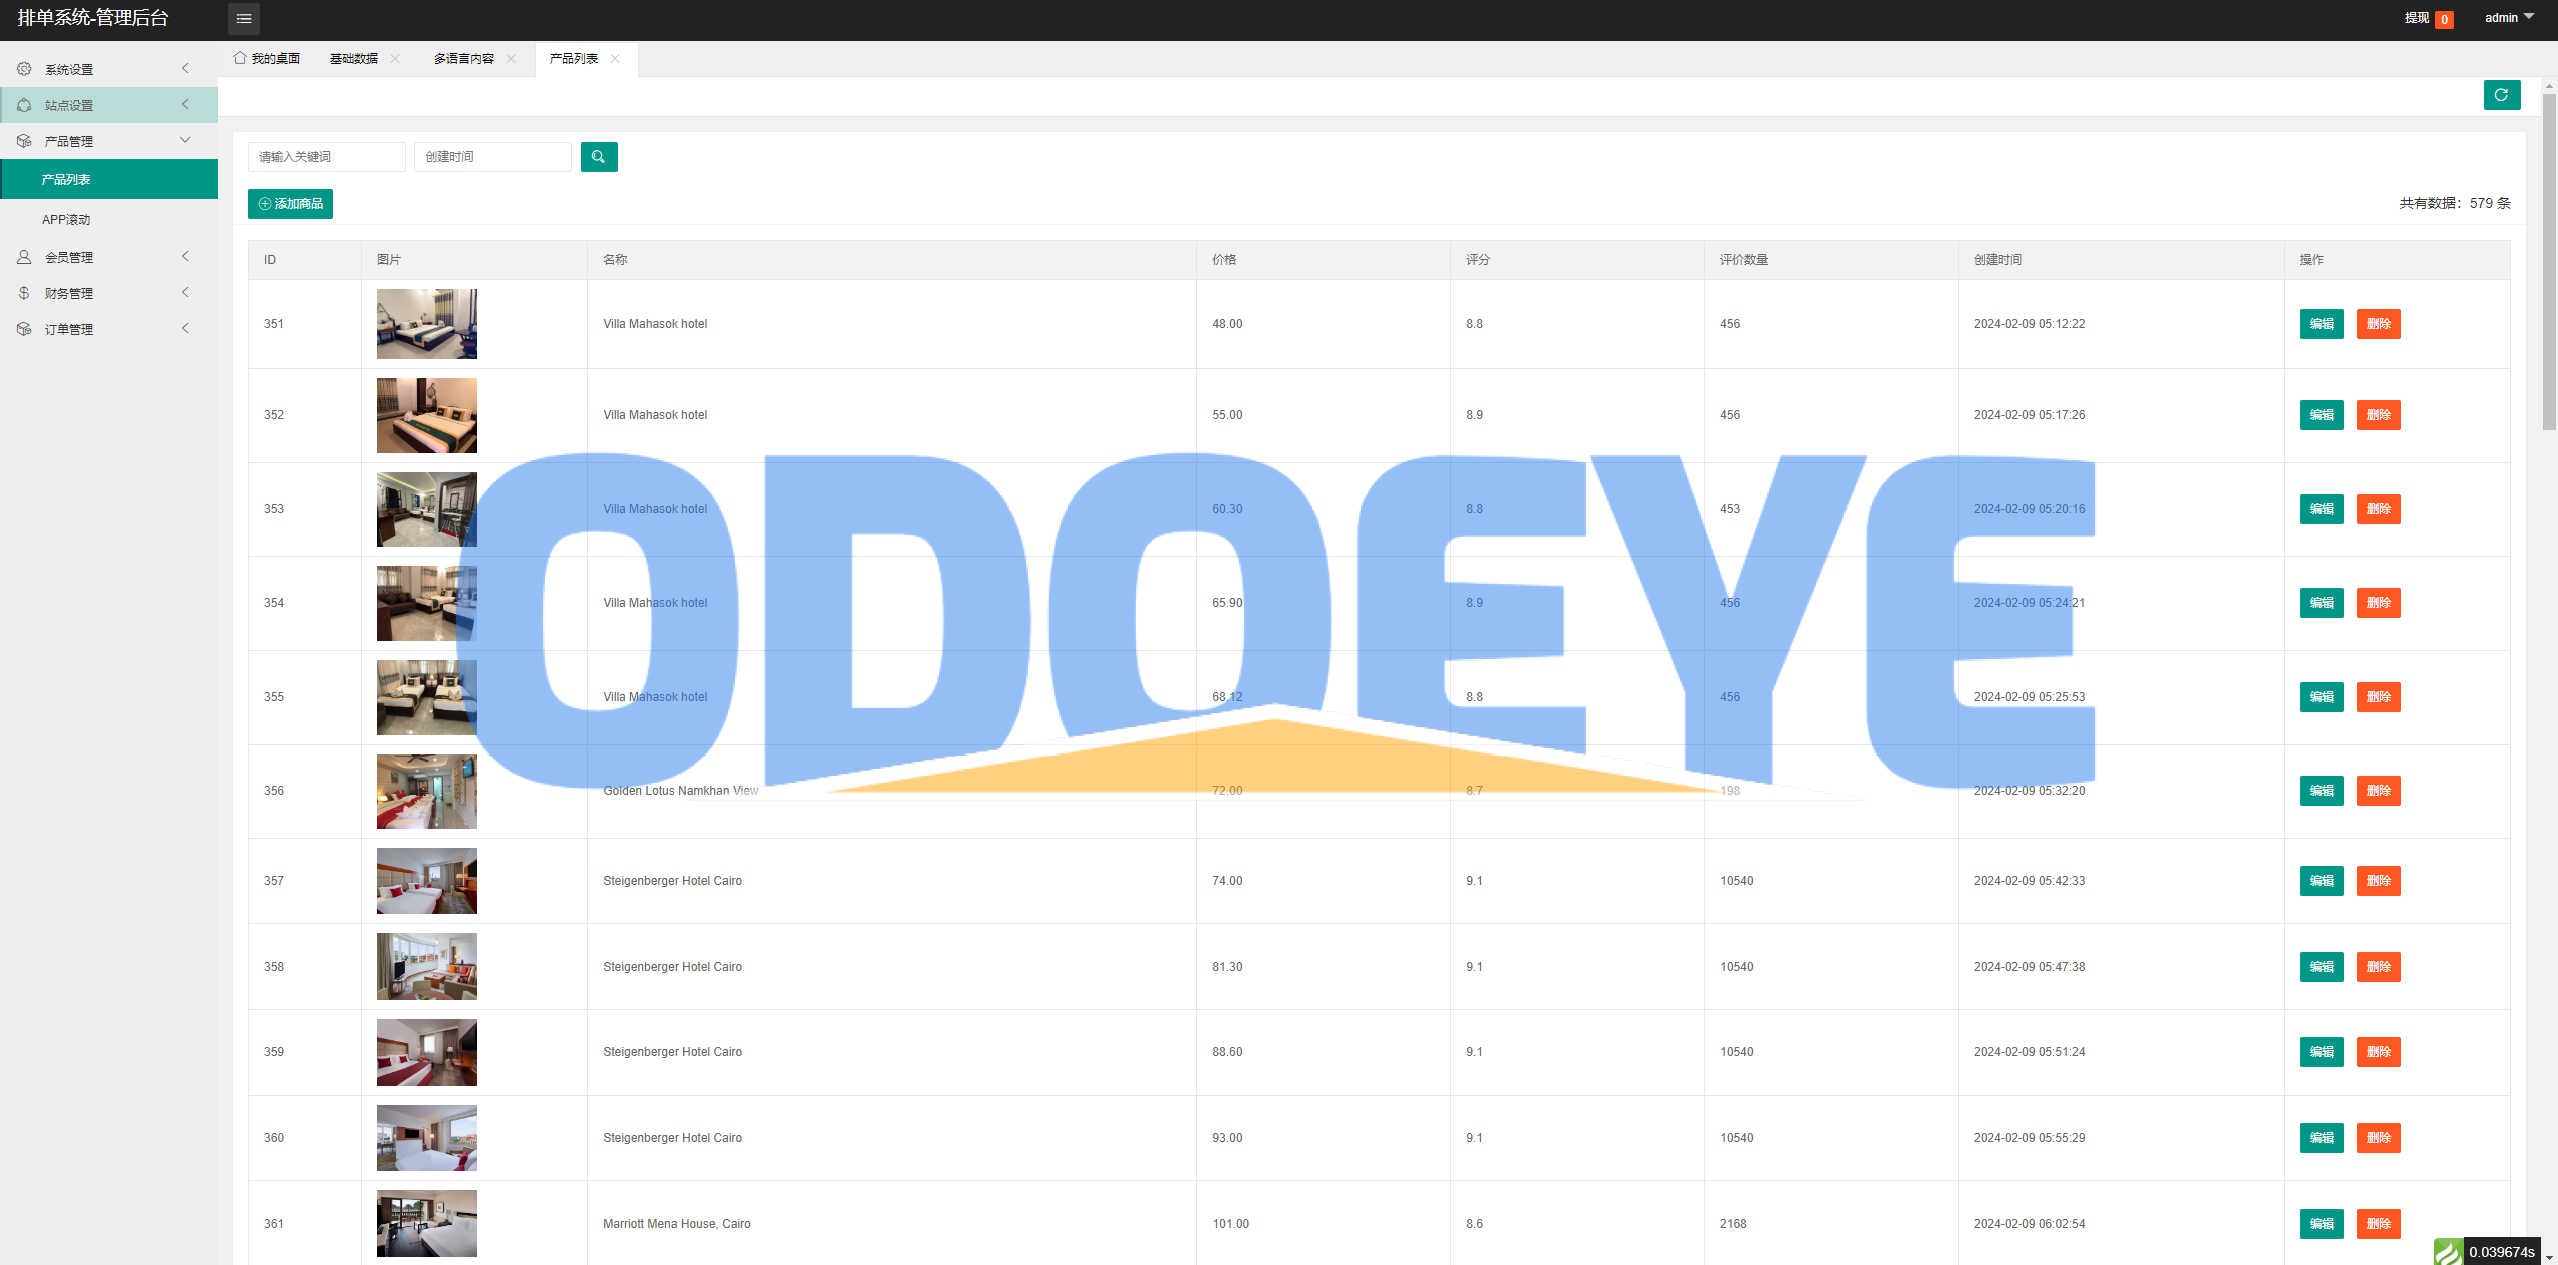The image size is (2558, 1265).
Task: Click the 财务管理 dollar icon
Action: (x=24, y=293)
